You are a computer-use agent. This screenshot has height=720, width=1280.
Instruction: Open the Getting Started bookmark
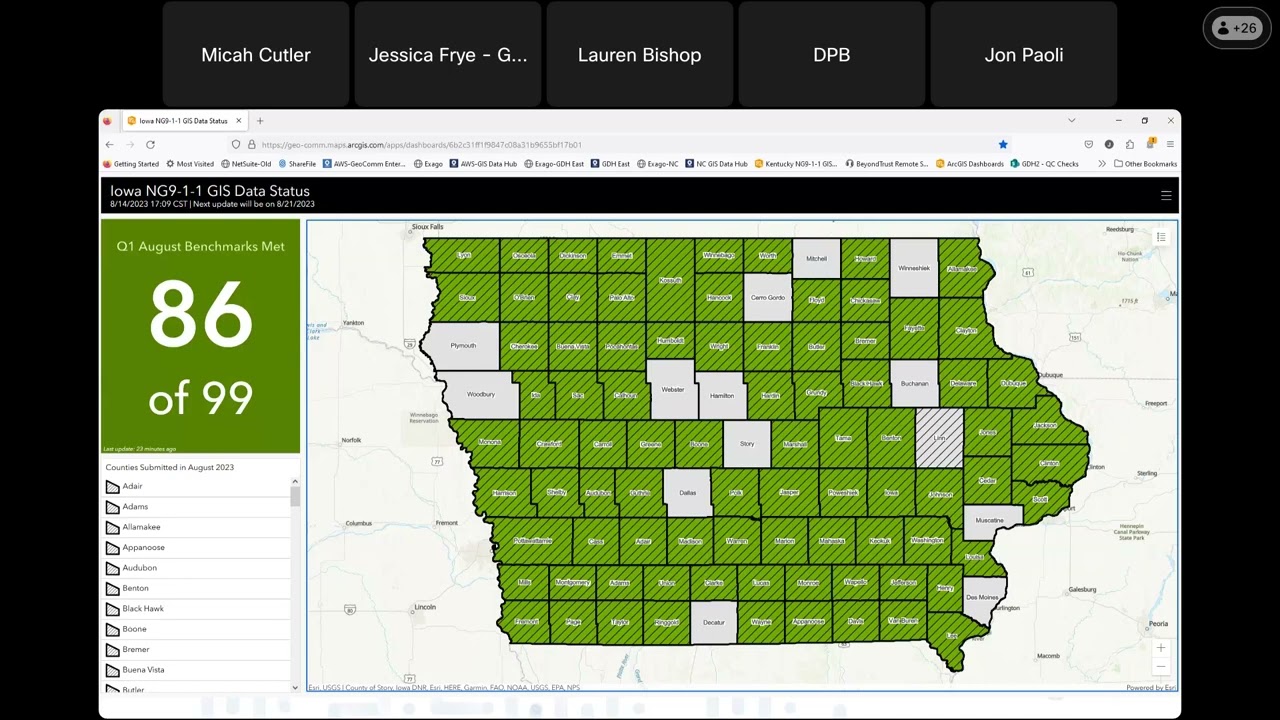(x=131, y=164)
